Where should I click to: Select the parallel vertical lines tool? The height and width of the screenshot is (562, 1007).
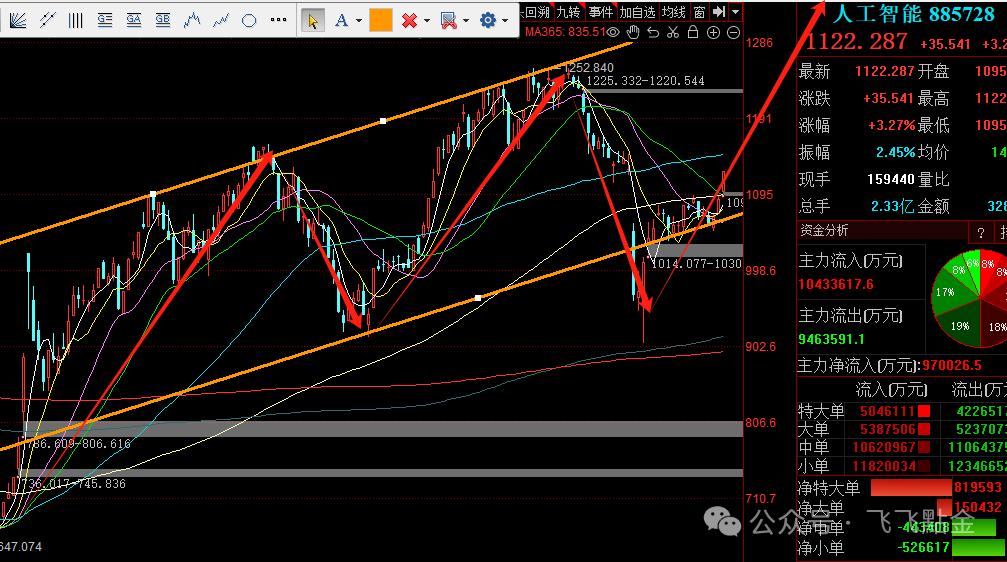coord(75,20)
